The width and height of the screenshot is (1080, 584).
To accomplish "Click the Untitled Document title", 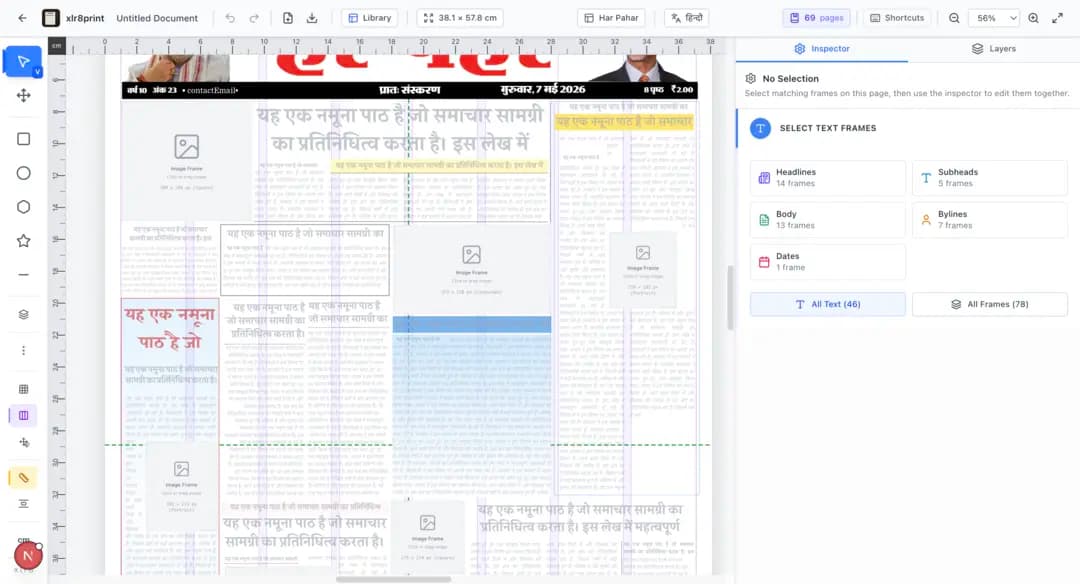I will (x=157, y=18).
